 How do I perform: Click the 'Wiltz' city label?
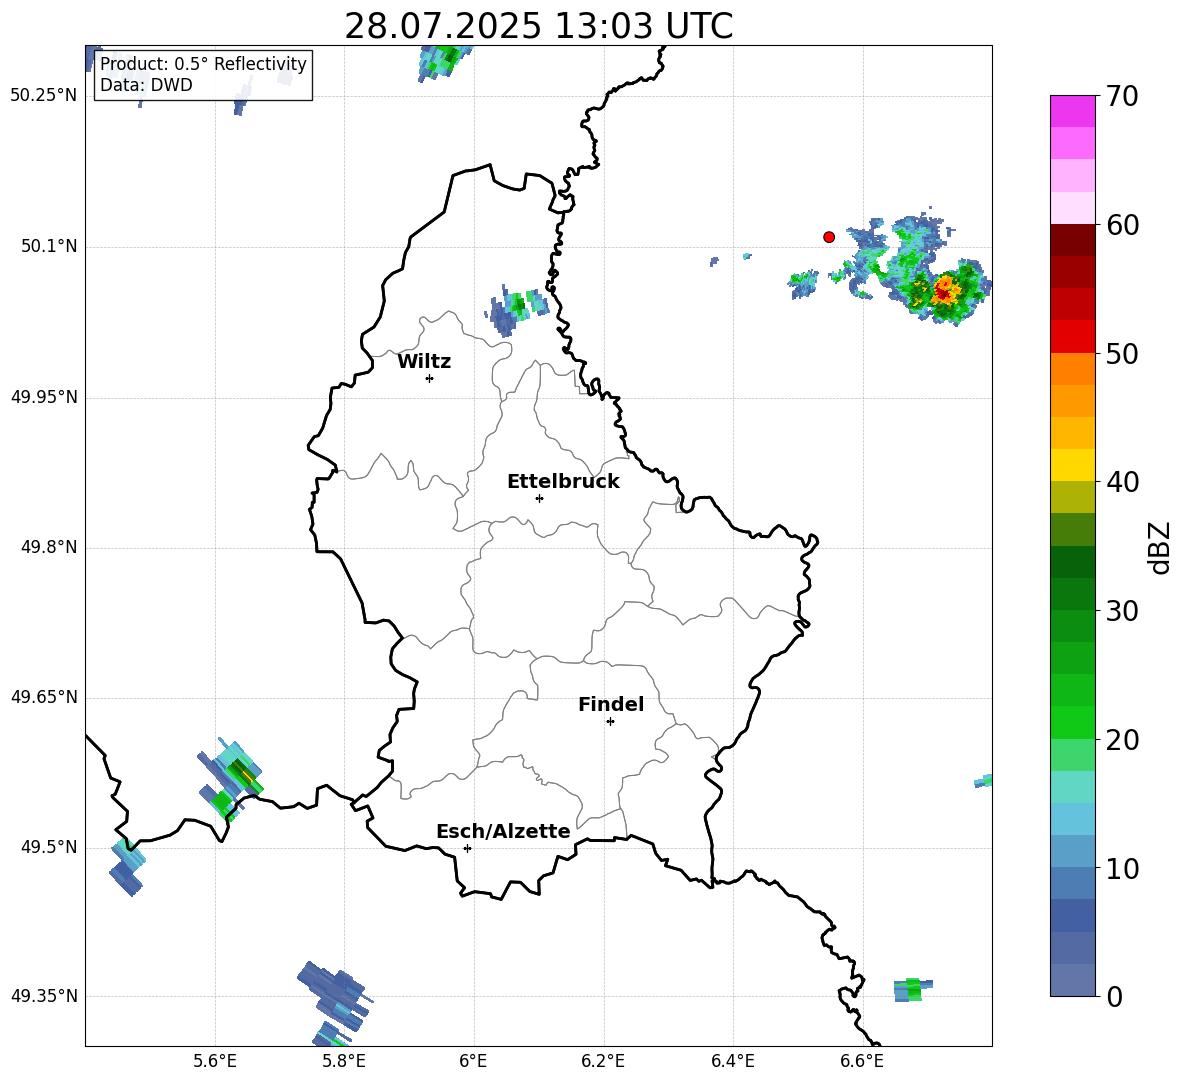(424, 362)
